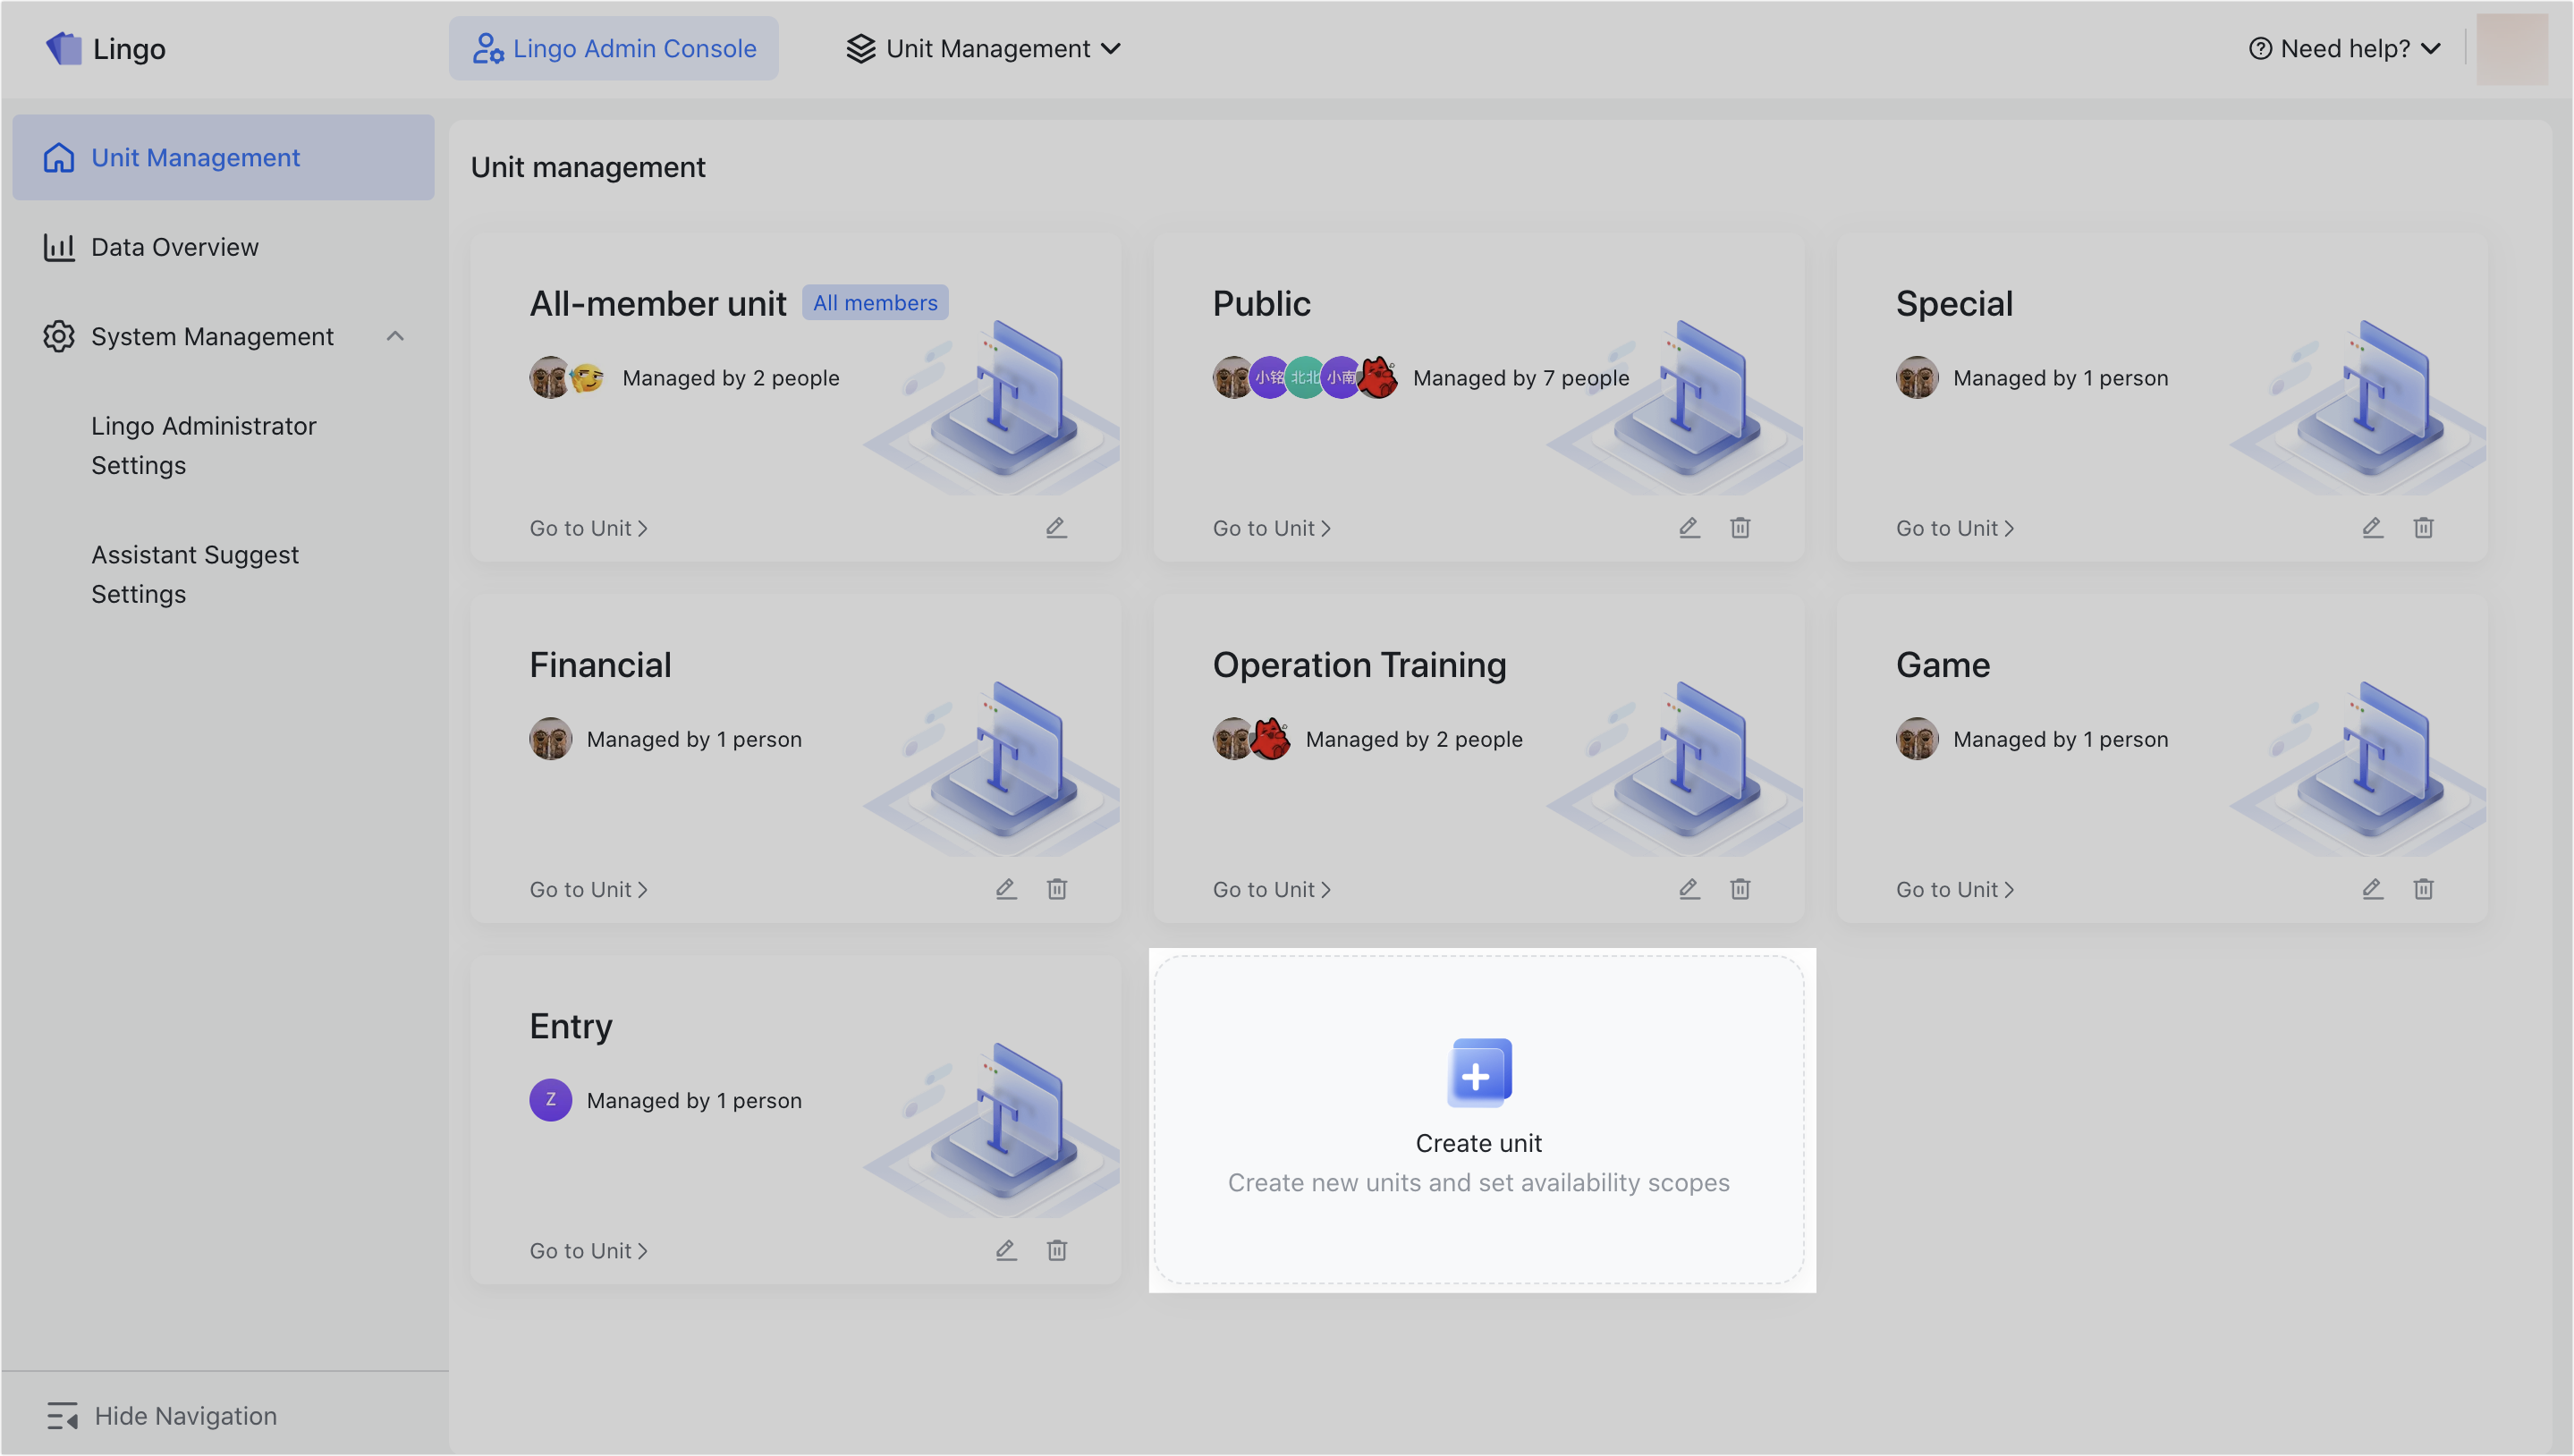Toggle the All members badge on All-member unit
Screen dimensions: 2574x1456
874,302
